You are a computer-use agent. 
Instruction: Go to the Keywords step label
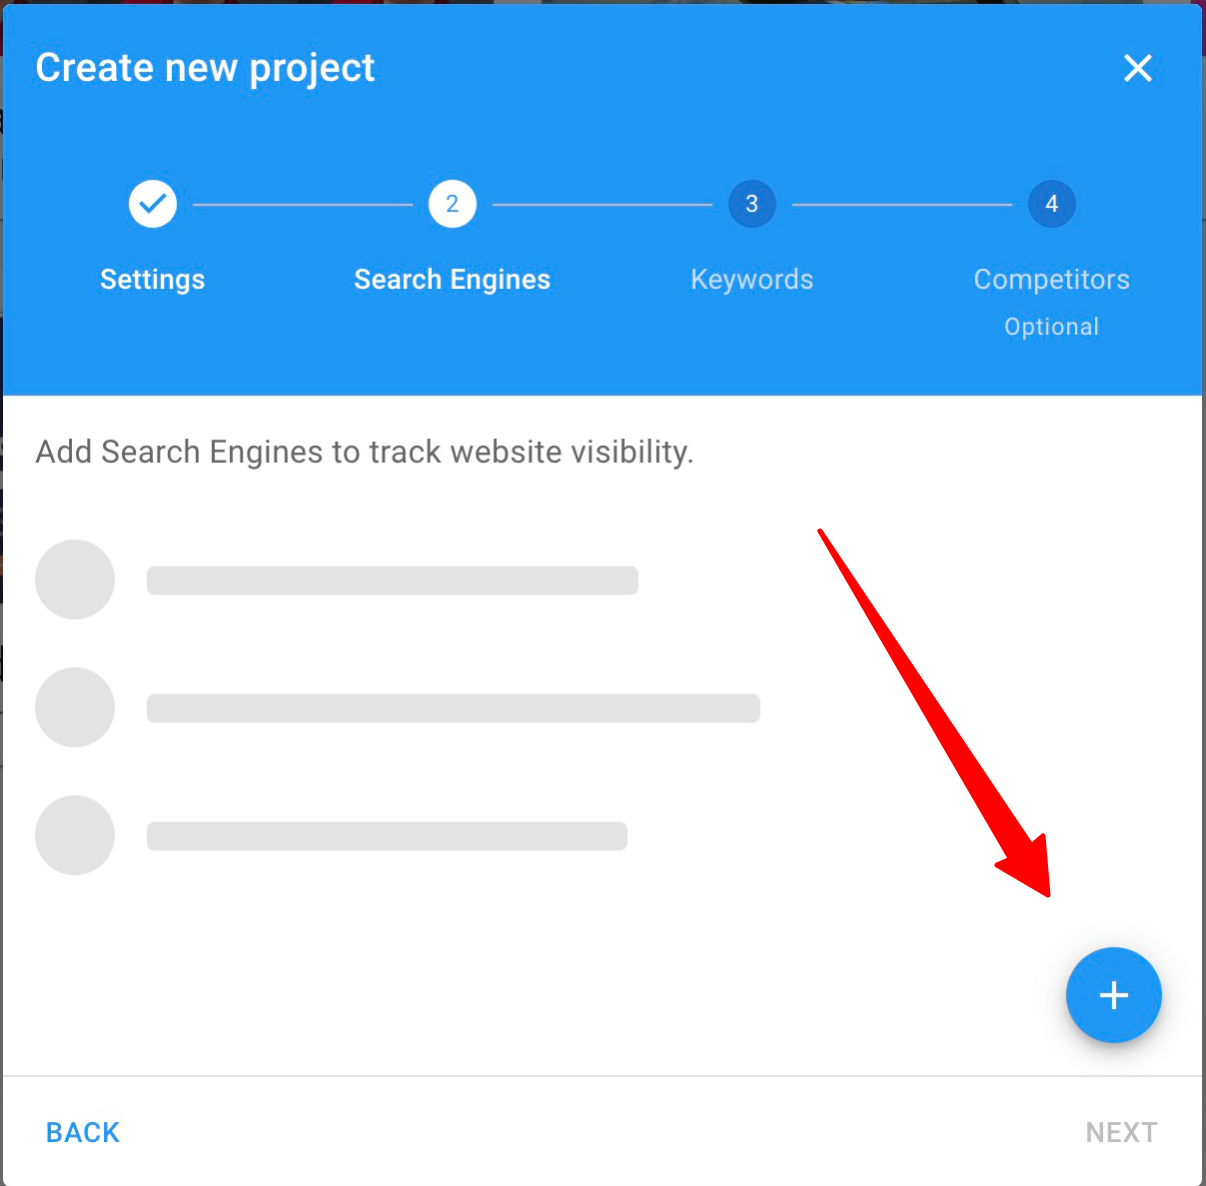(752, 279)
